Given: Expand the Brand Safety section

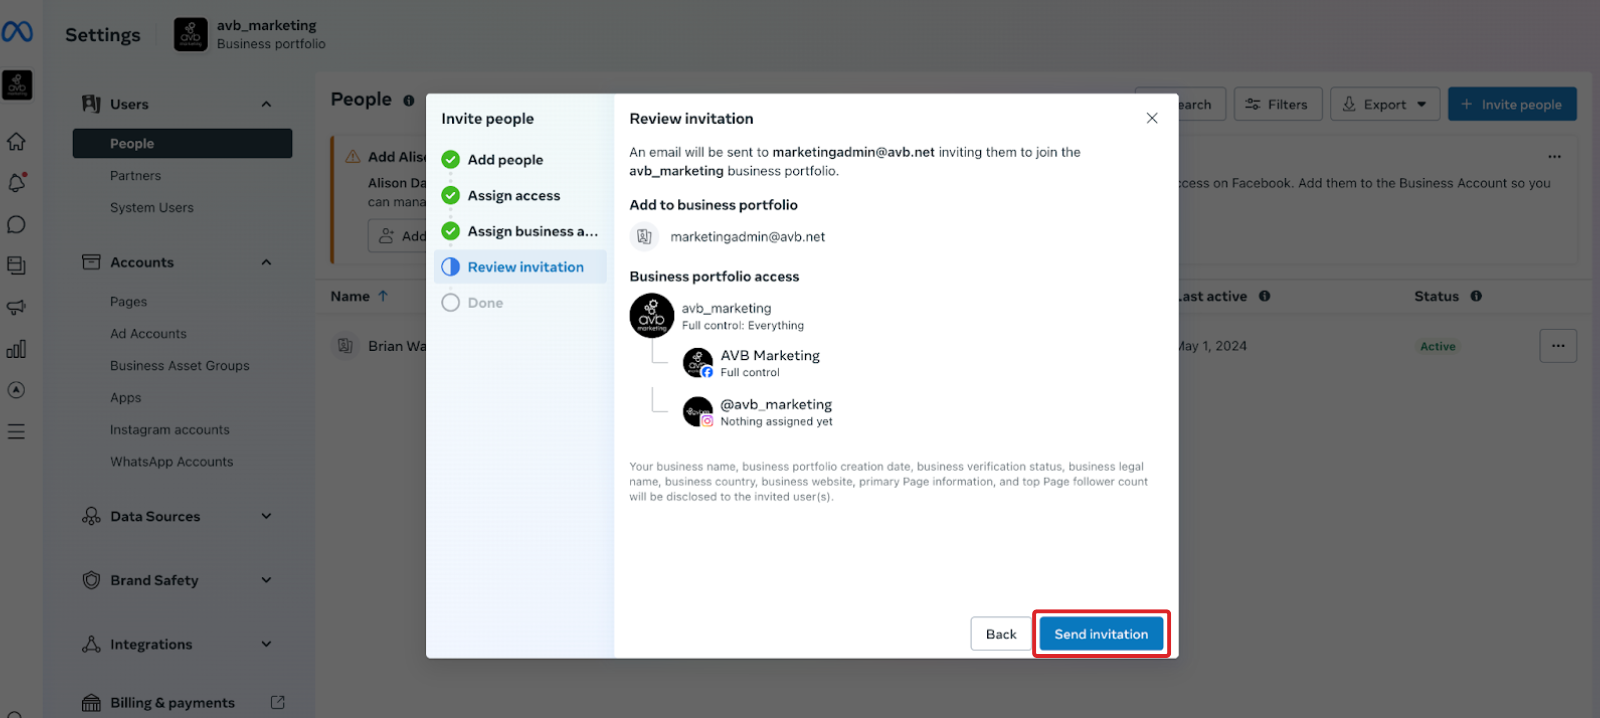Looking at the screenshot, I should click(x=266, y=580).
